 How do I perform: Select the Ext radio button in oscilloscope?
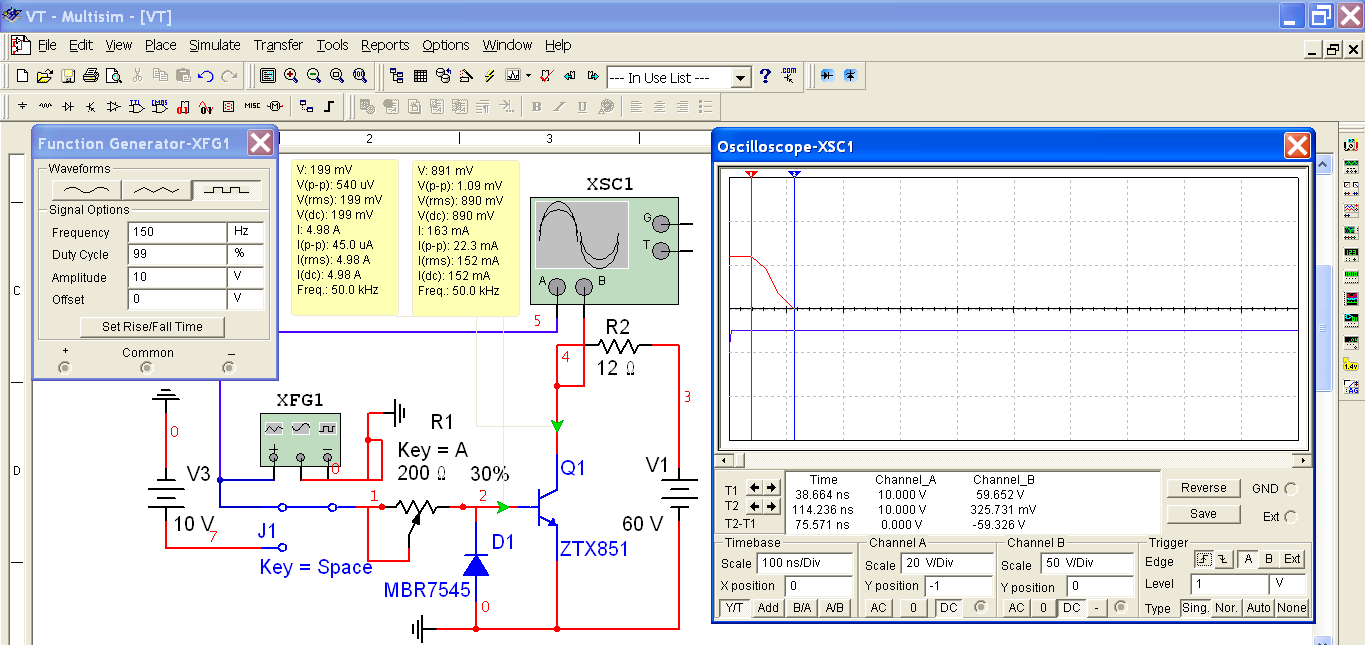pos(1290,517)
